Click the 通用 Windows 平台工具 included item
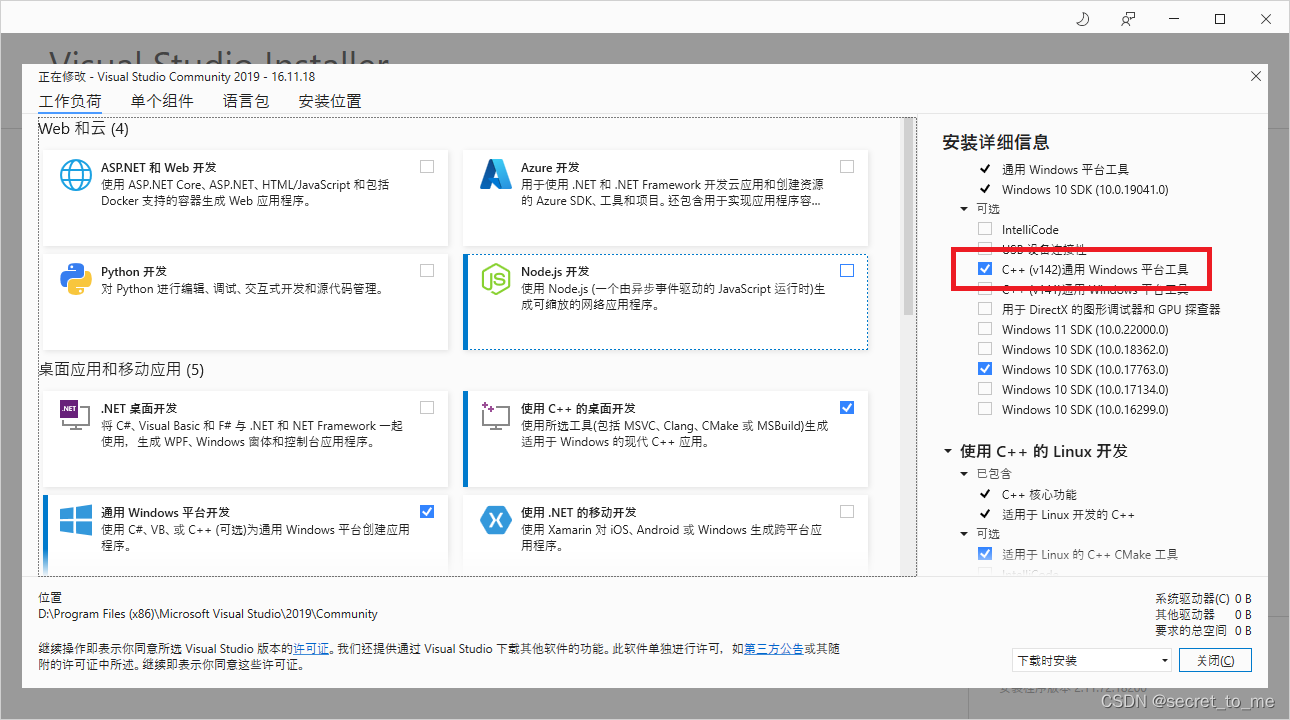1290x720 pixels. pyautogui.click(x=1065, y=169)
